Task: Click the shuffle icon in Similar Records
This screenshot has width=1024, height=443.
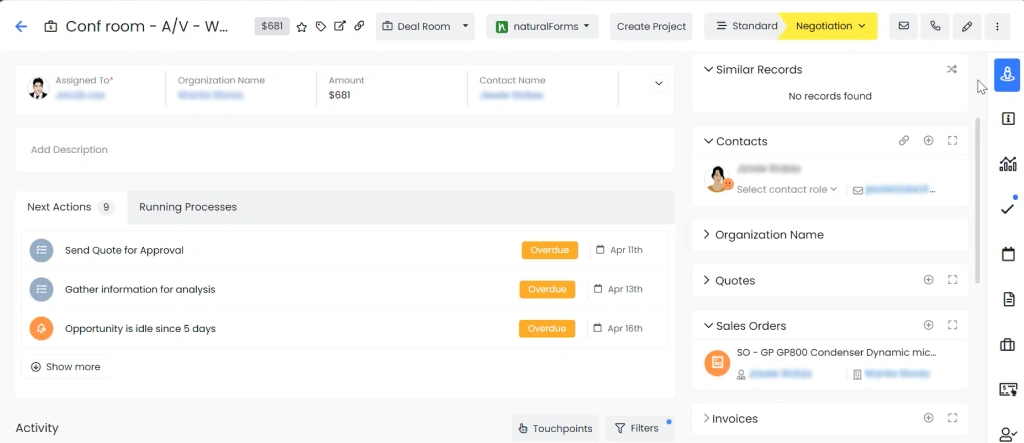Action: click(952, 69)
